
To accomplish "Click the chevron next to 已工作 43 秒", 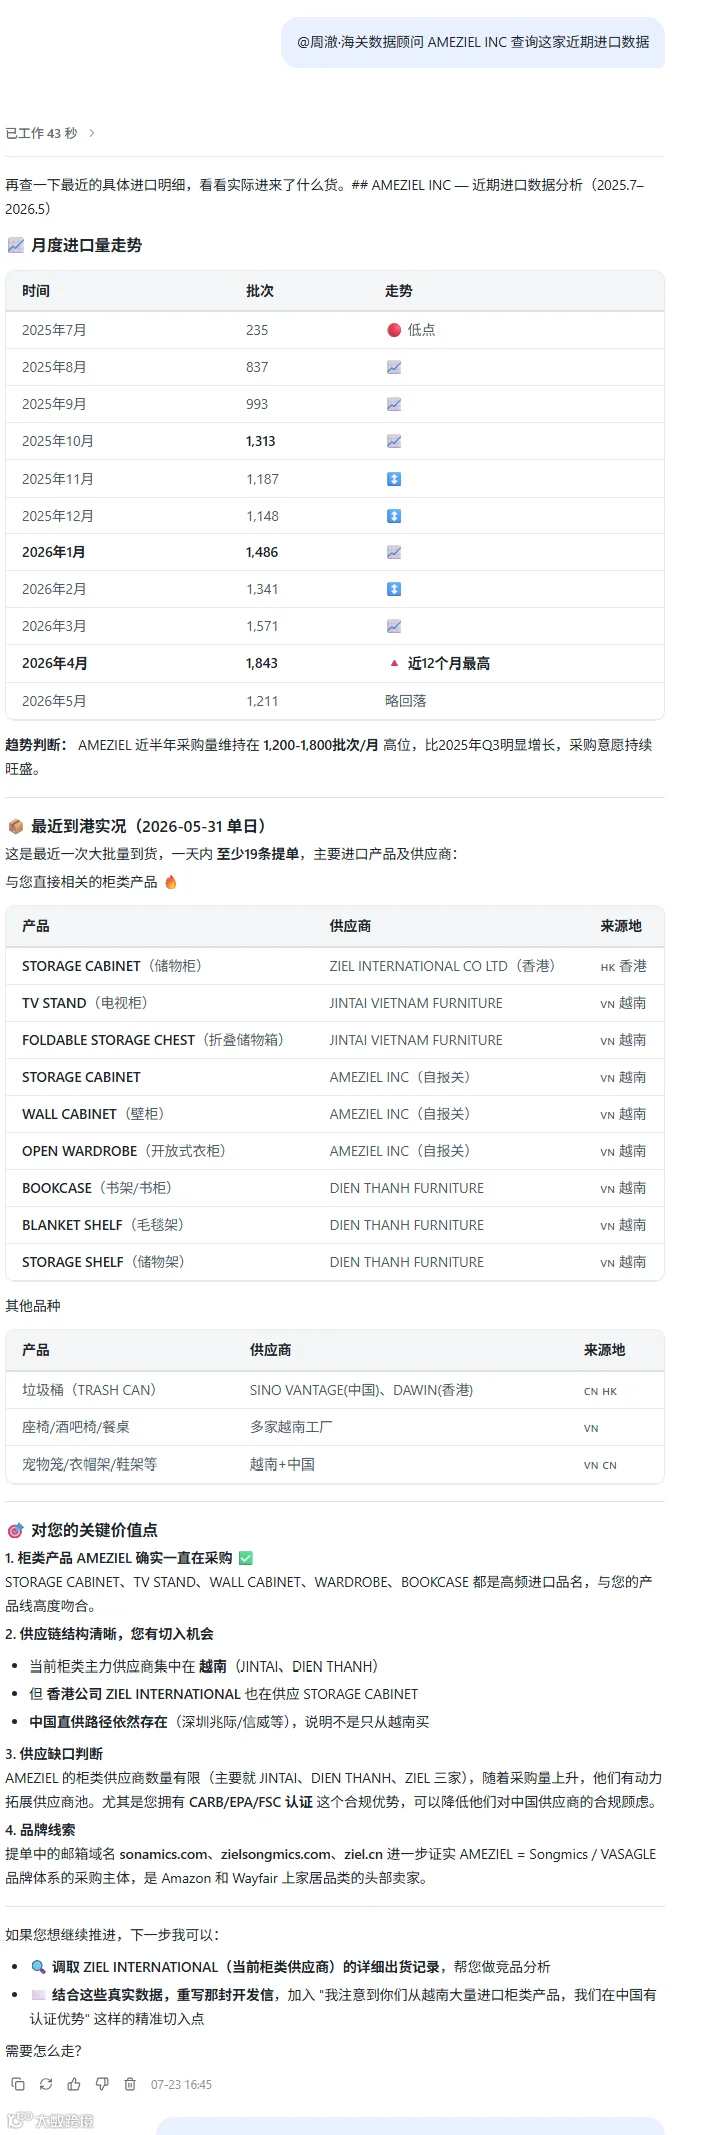I will tap(92, 133).
